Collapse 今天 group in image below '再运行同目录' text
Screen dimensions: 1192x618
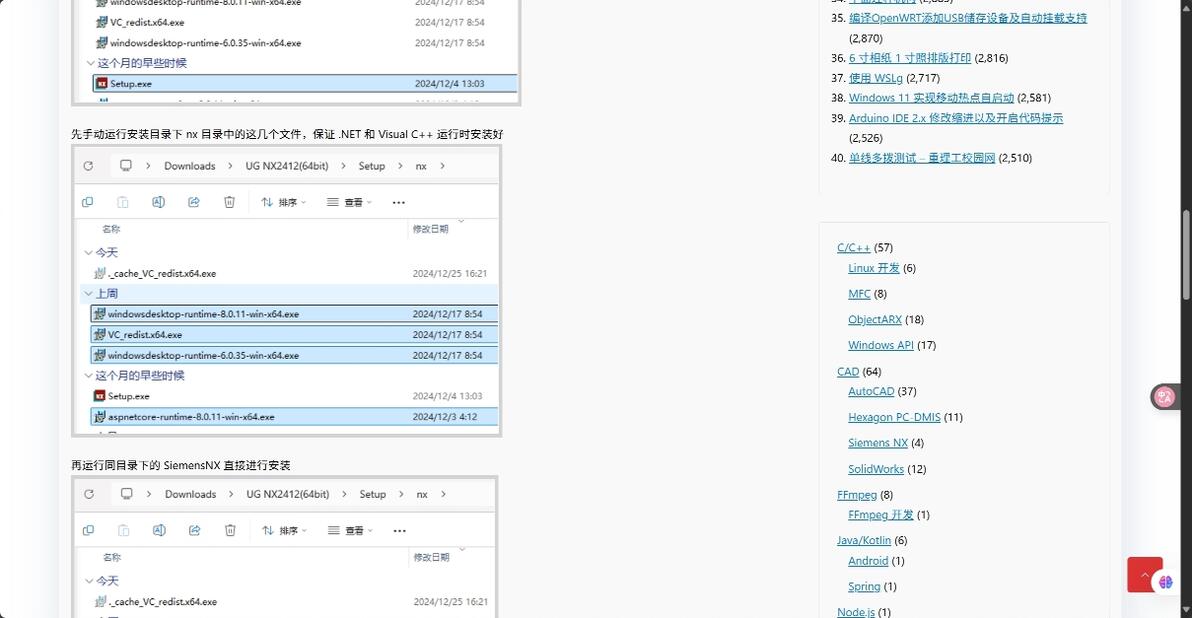[89, 581]
